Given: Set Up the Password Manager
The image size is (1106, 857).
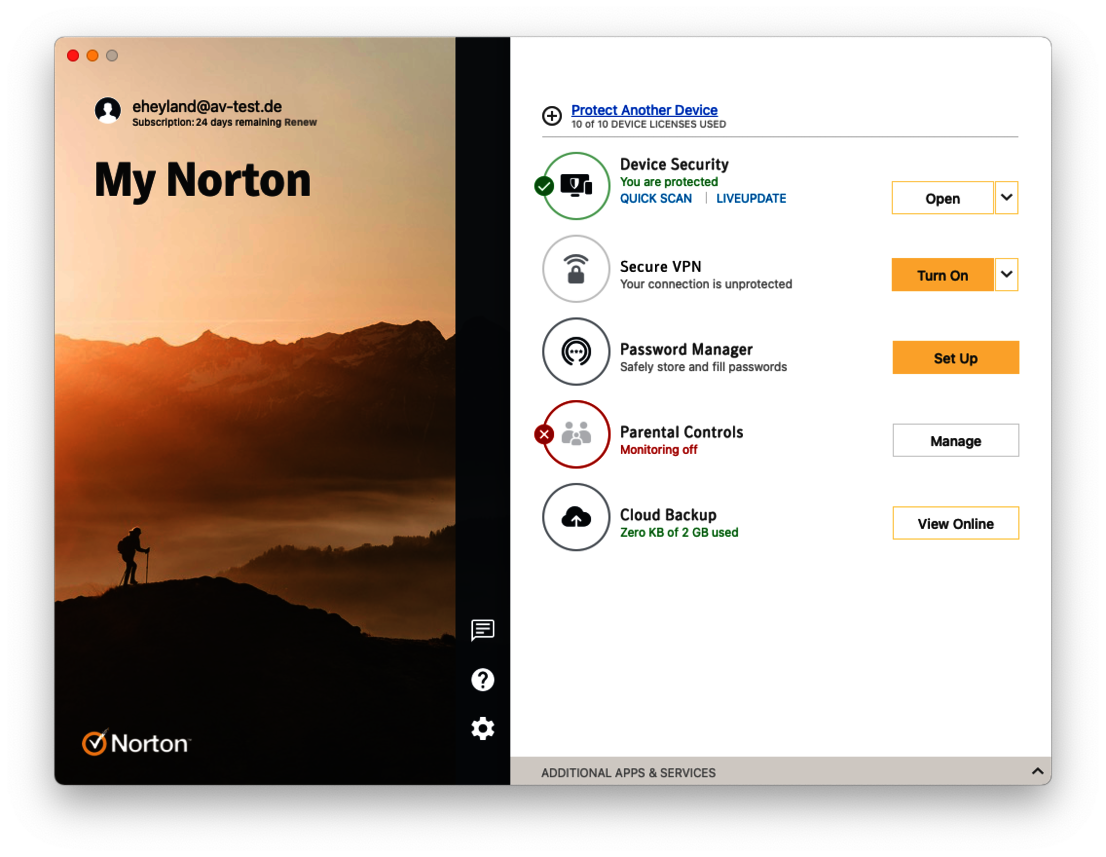Looking at the screenshot, I should coord(955,357).
